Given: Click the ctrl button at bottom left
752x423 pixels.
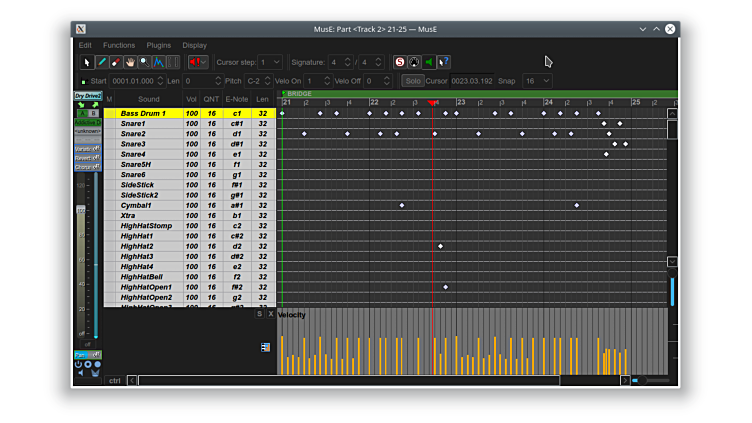Looking at the screenshot, I should (x=115, y=380).
